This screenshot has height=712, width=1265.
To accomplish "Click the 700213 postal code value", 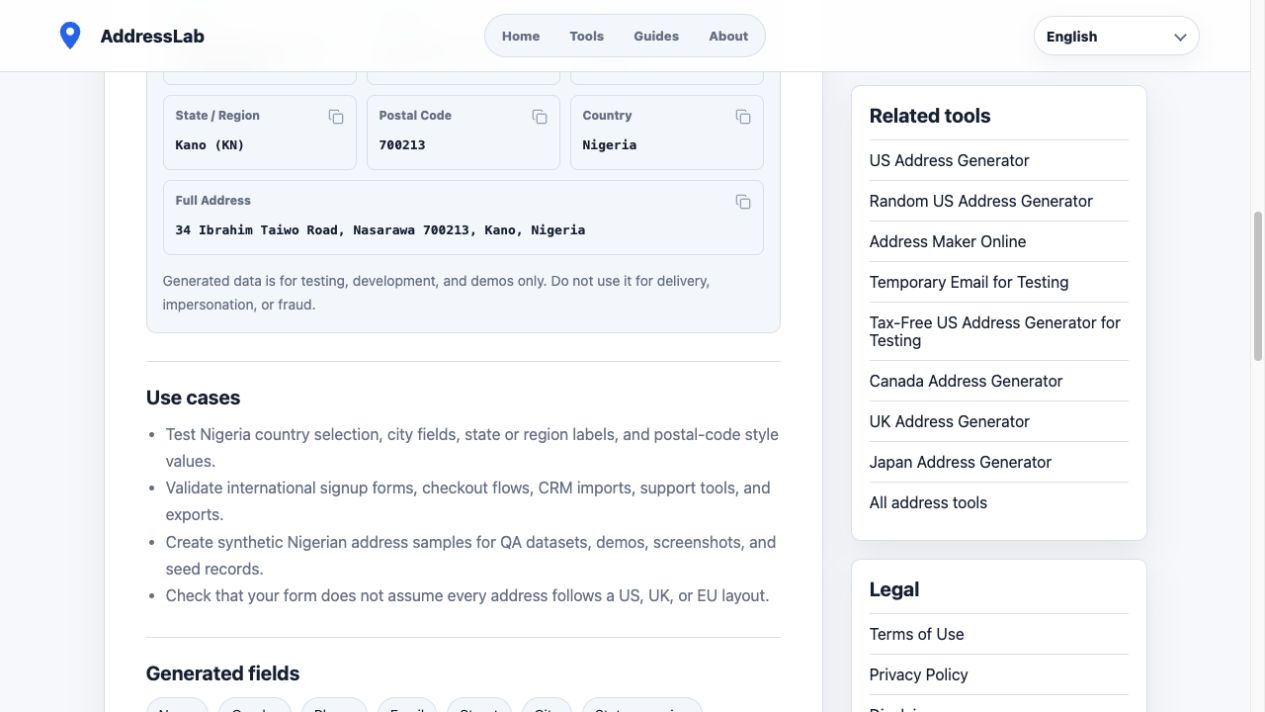I will [402, 145].
